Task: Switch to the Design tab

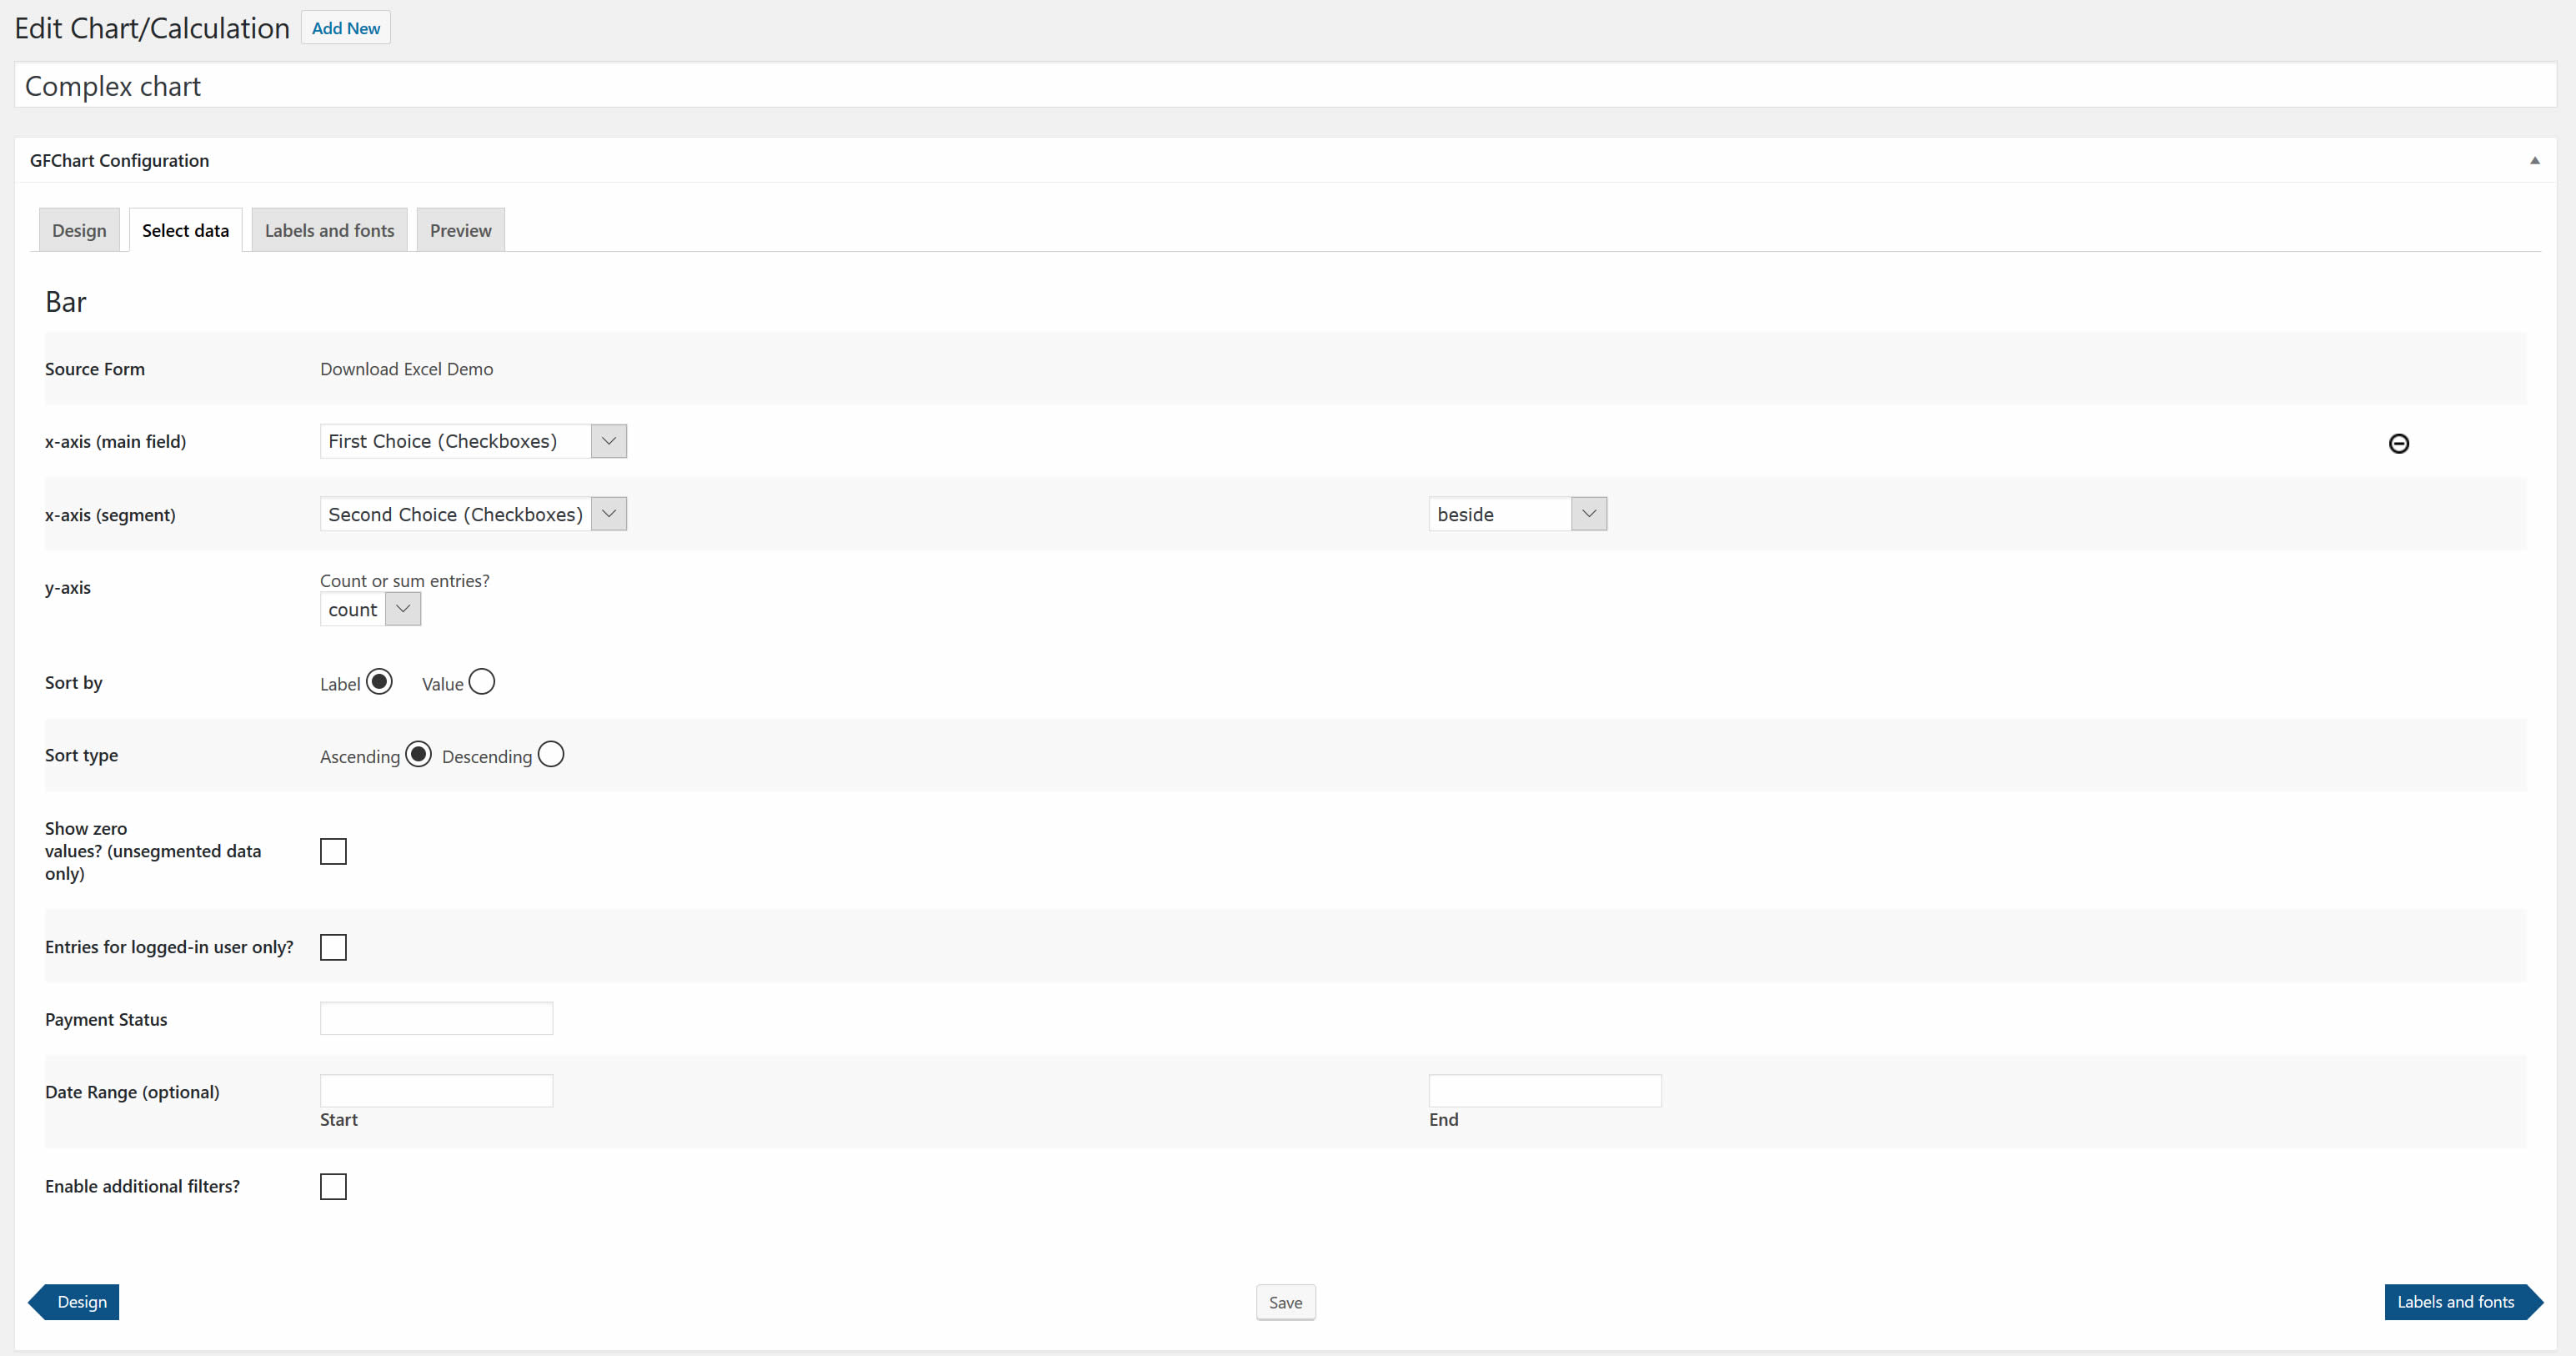Action: click(x=78, y=230)
